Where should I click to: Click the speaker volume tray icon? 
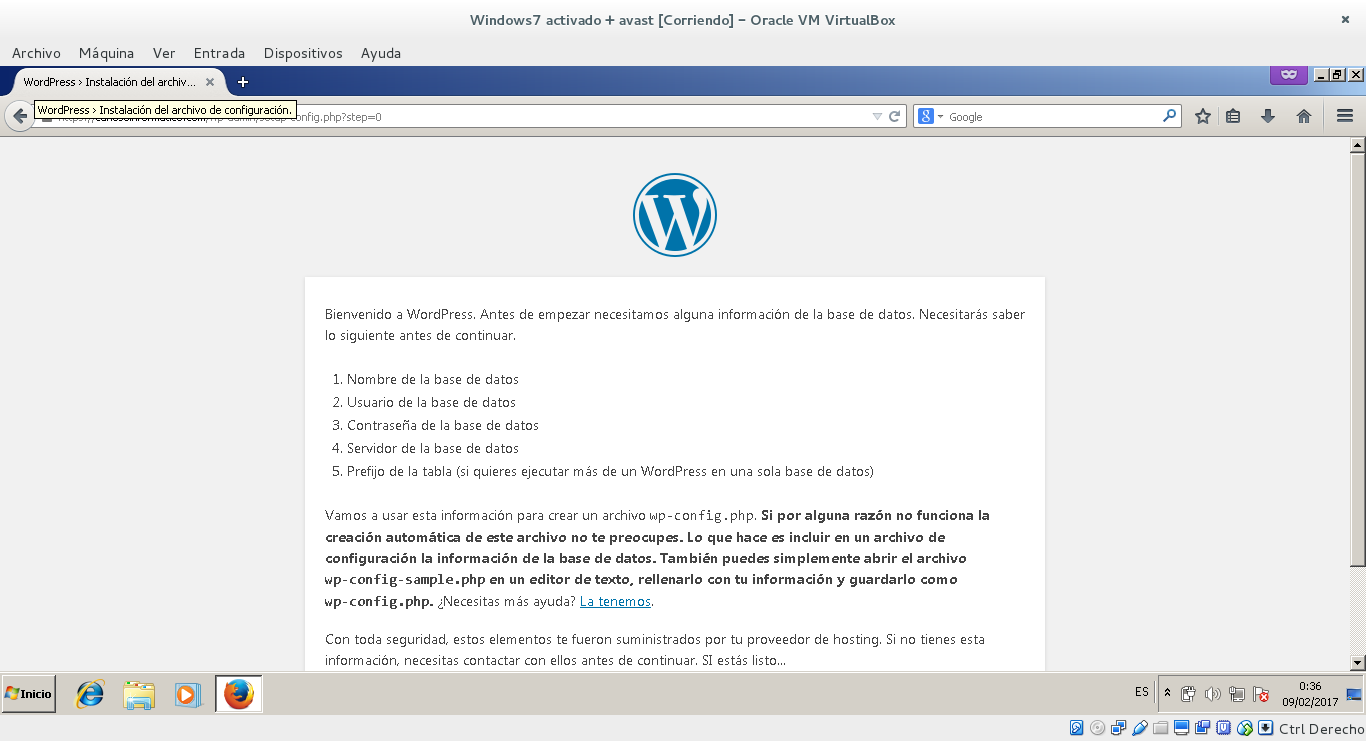click(x=1213, y=694)
